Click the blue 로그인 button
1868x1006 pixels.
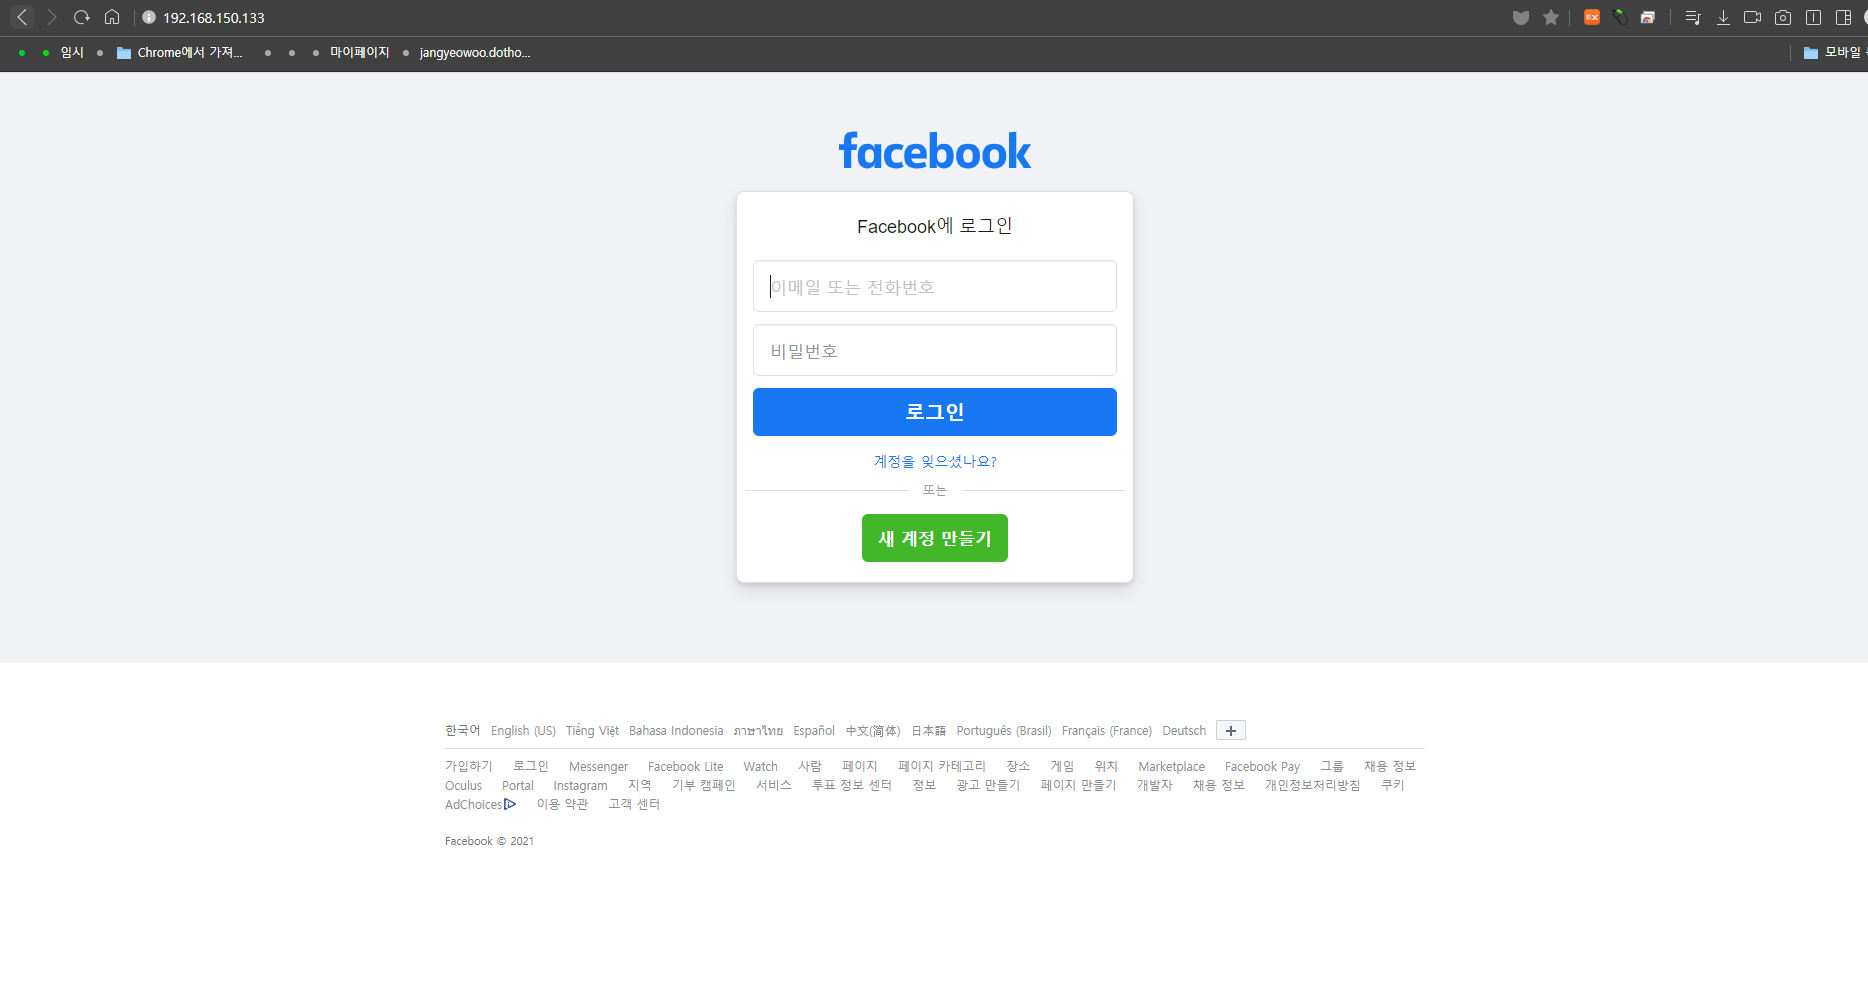click(x=935, y=412)
